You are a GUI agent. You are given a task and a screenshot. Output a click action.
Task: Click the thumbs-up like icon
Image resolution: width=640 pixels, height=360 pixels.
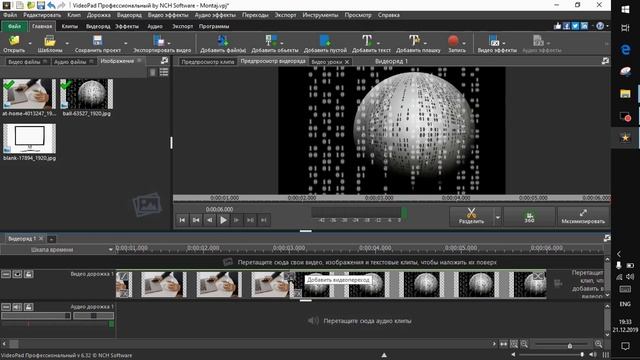[558, 26]
